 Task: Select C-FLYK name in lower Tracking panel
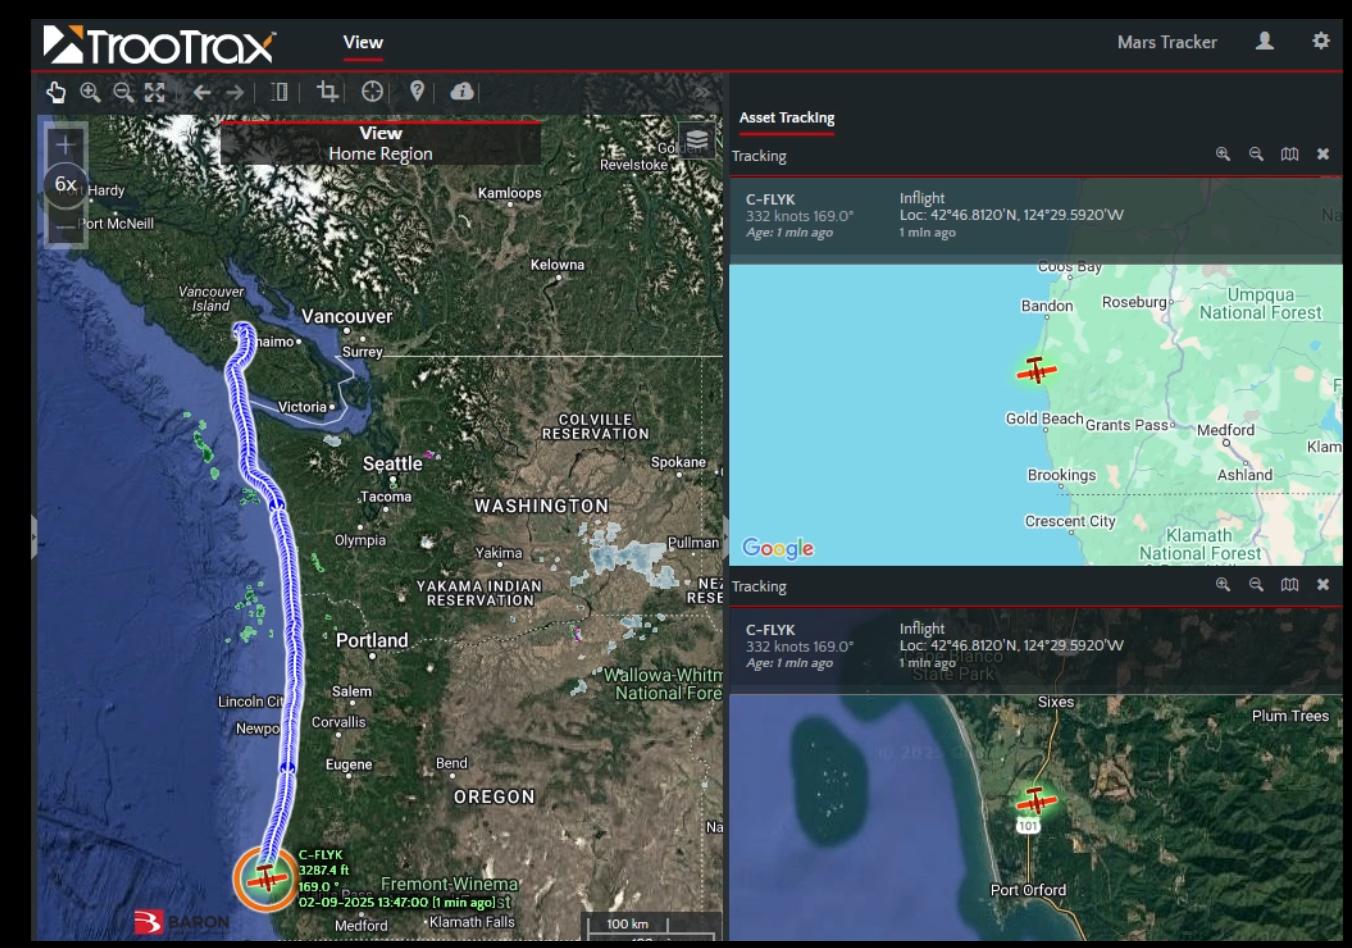coord(770,630)
